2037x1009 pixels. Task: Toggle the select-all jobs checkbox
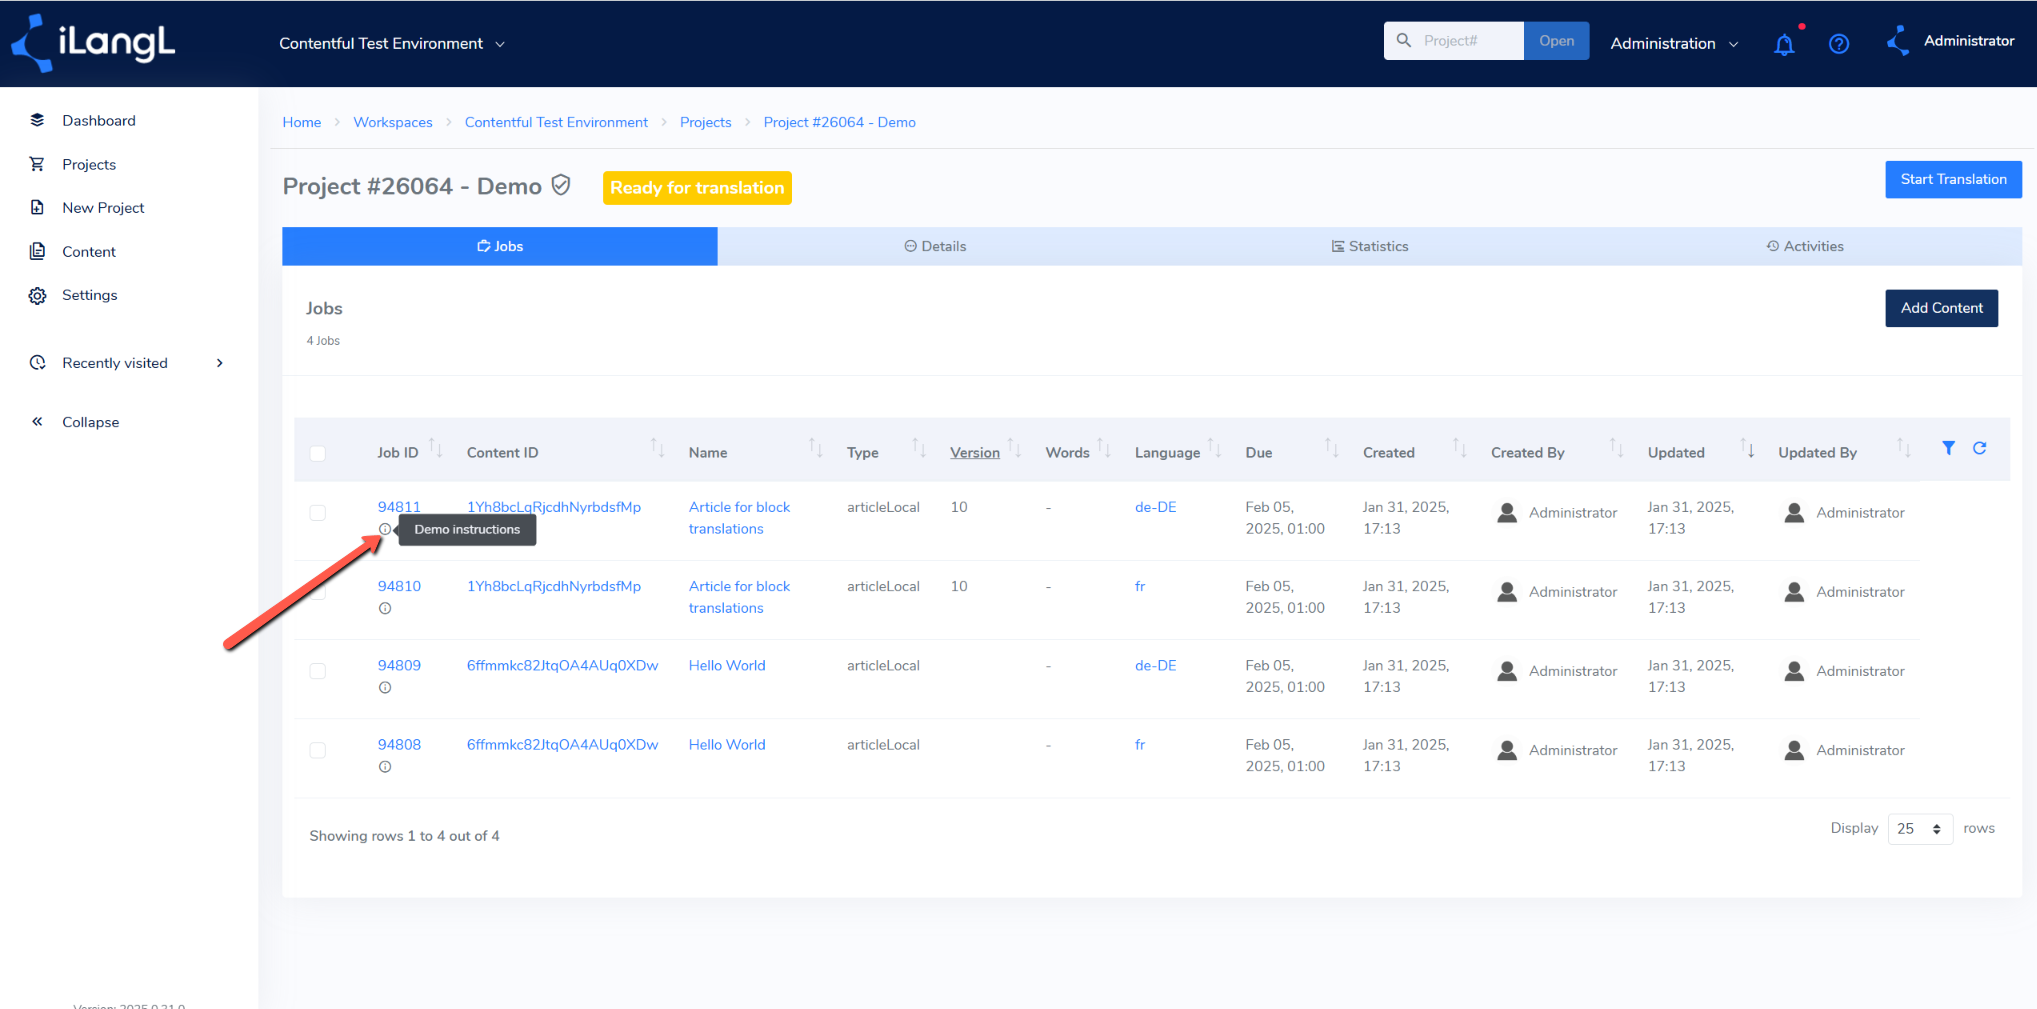coord(318,453)
